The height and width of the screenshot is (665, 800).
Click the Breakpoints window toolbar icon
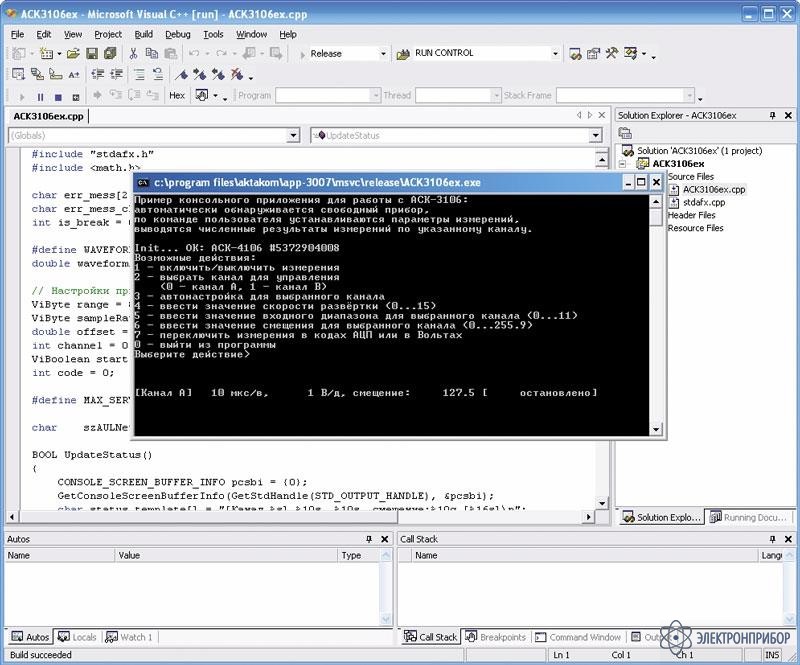point(202,95)
